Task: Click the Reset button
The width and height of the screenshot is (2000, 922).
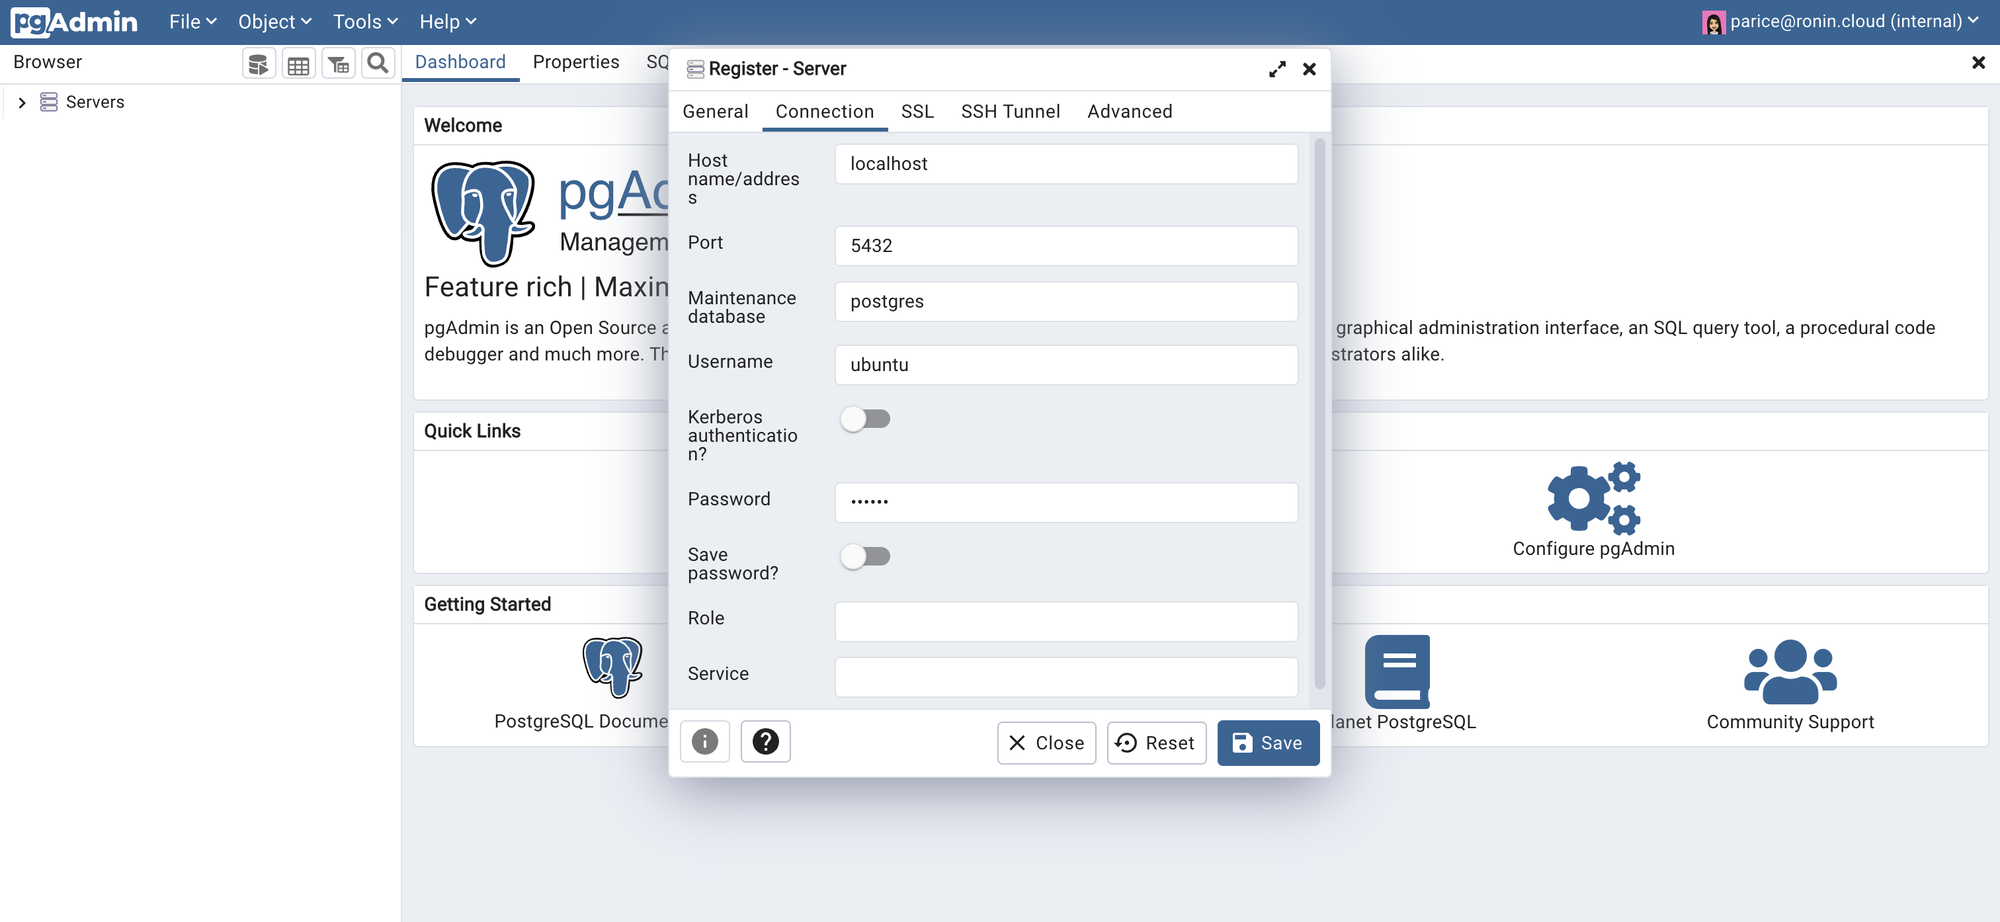Action: coord(1157,743)
